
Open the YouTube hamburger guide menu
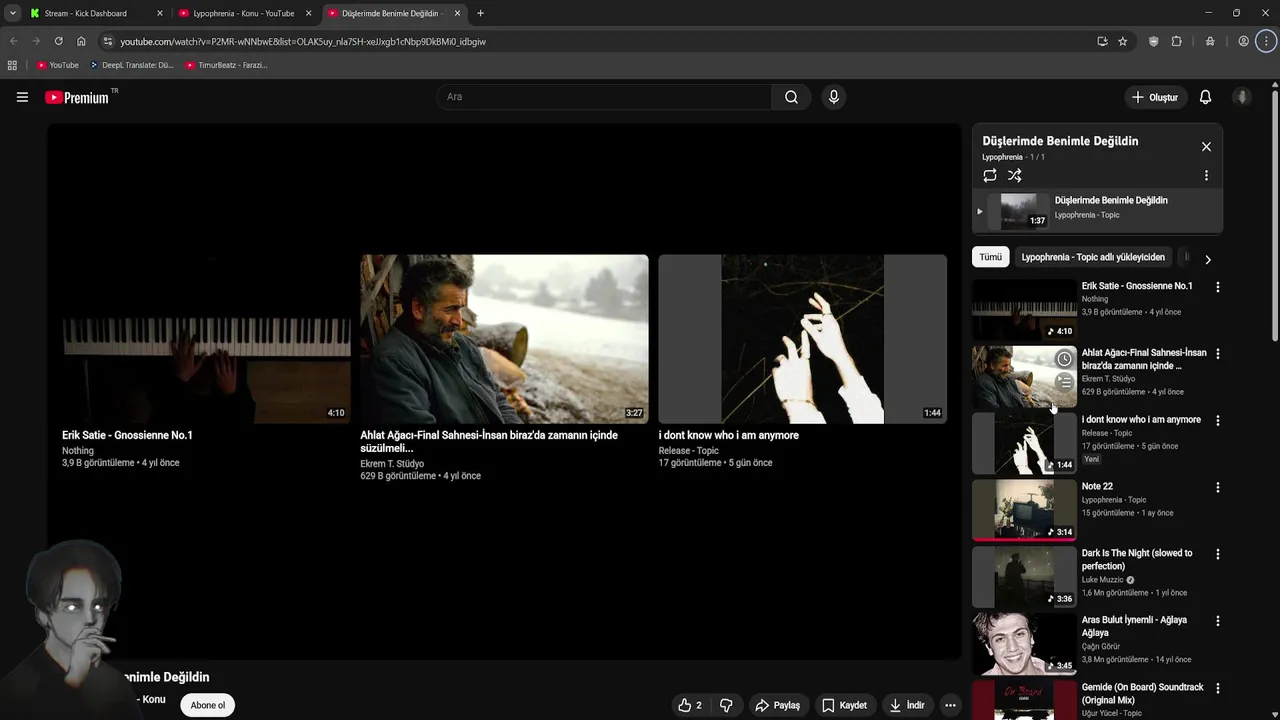(22, 97)
